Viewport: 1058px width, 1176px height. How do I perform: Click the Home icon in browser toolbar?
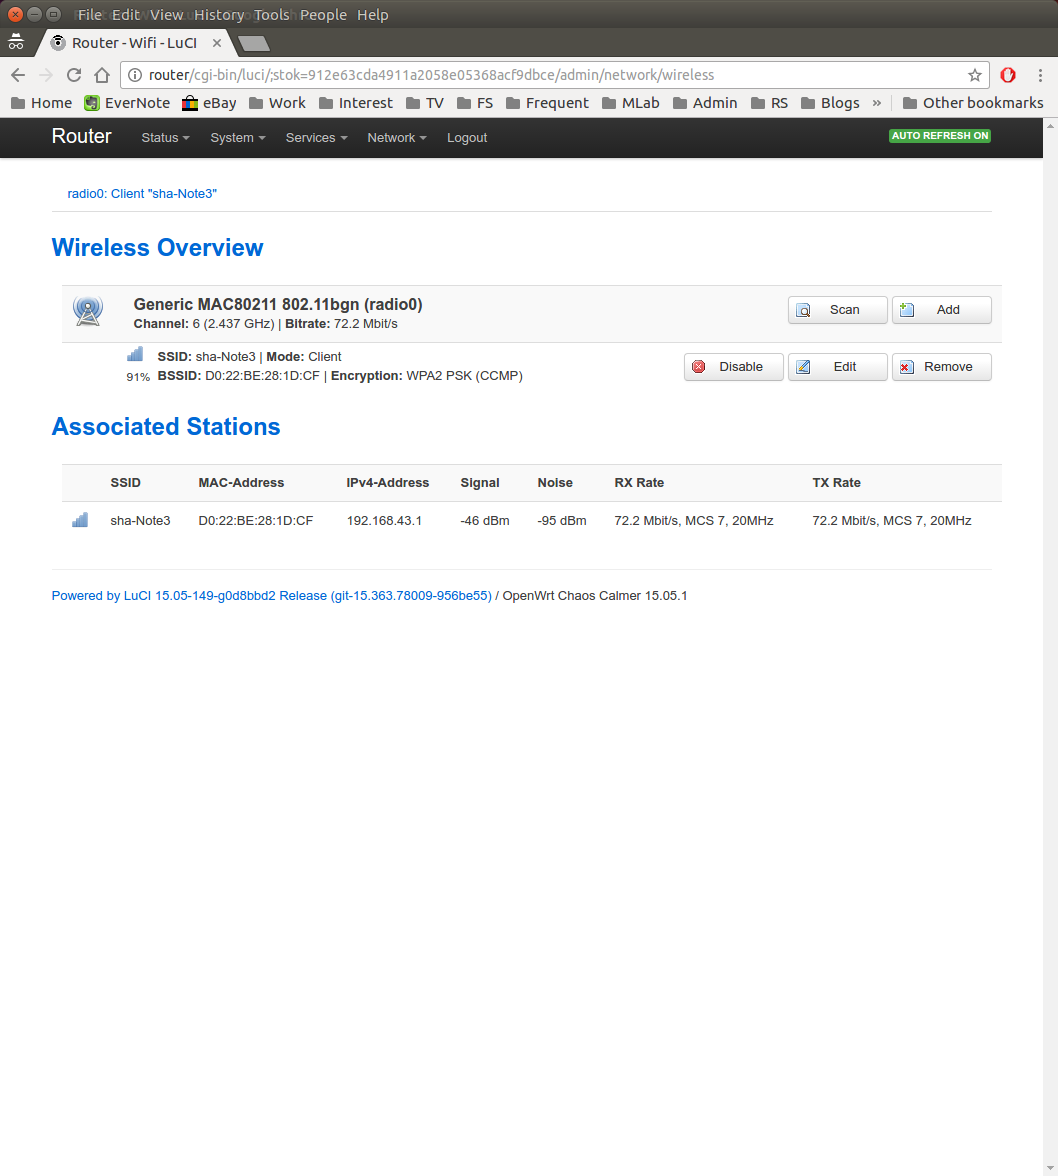tap(102, 75)
